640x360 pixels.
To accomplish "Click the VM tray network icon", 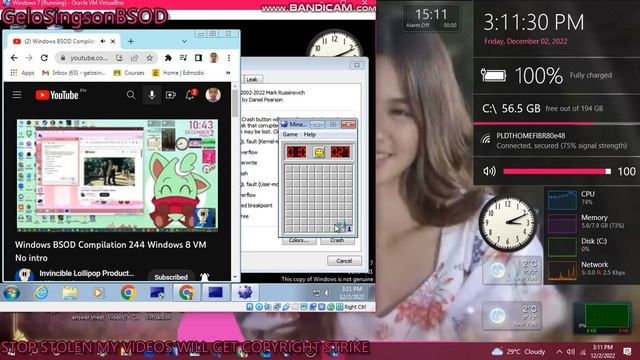I will [x=316, y=293].
